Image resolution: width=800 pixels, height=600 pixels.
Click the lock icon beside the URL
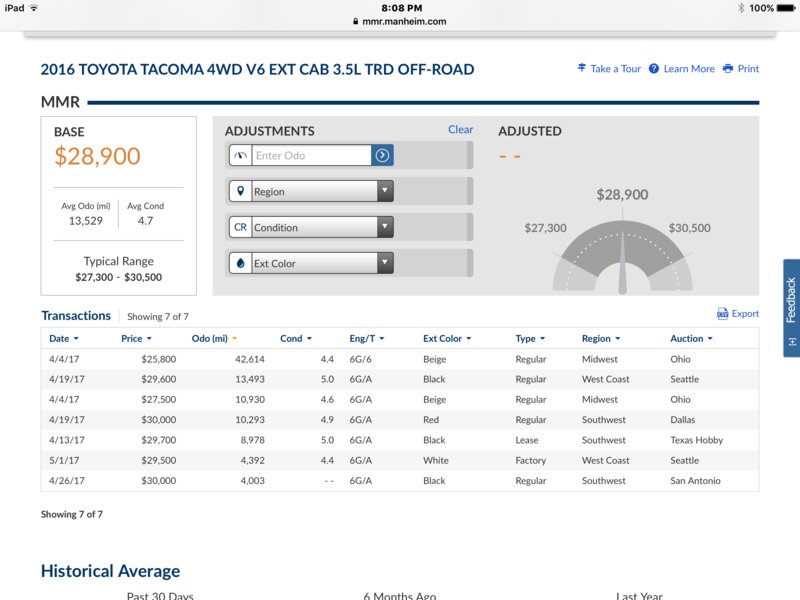pyautogui.click(x=356, y=21)
